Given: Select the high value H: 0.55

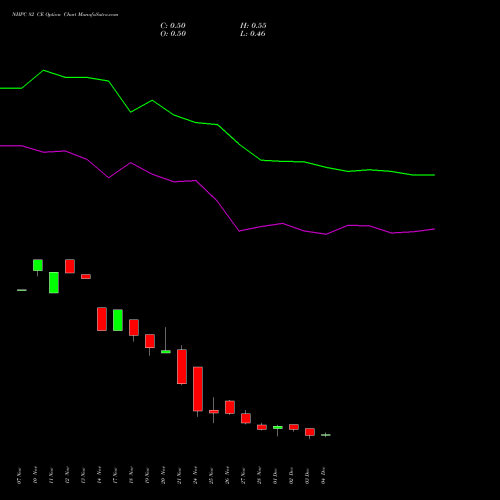Looking at the screenshot, I should (253, 26).
